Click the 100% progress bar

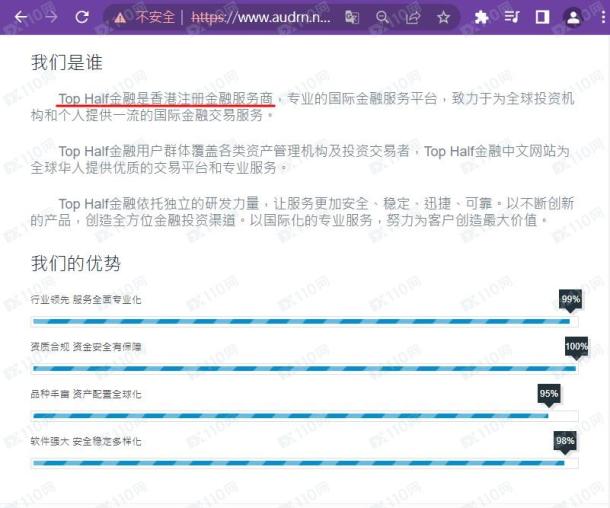[x=304, y=369]
